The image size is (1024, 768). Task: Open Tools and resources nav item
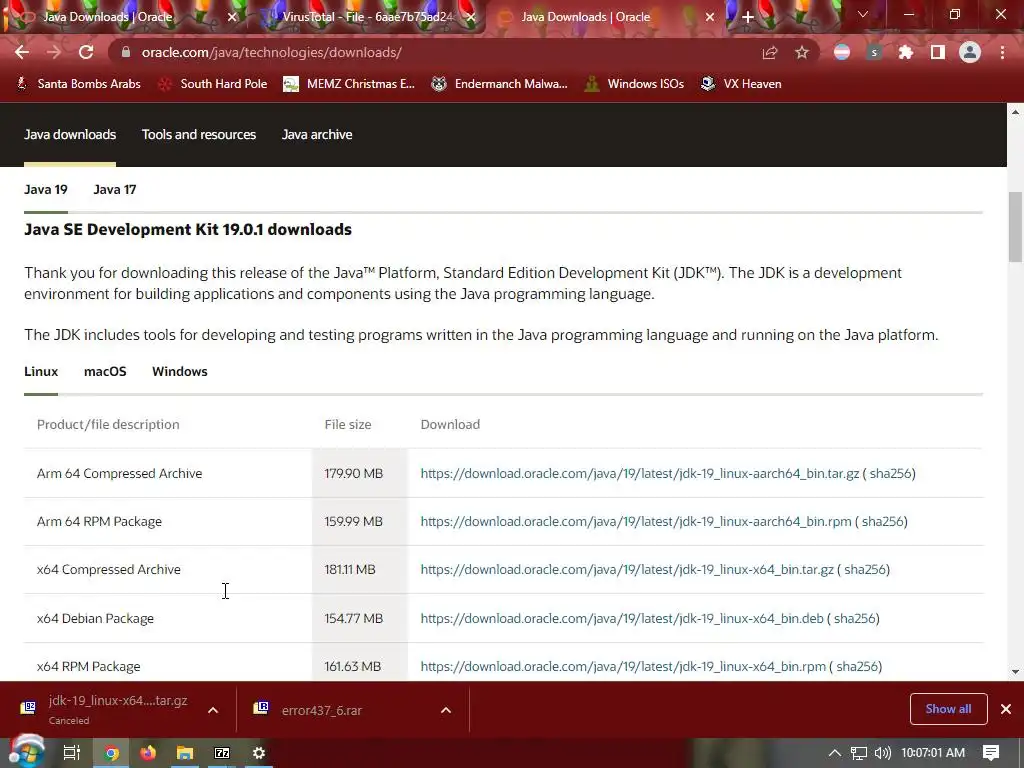click(199, 135)
